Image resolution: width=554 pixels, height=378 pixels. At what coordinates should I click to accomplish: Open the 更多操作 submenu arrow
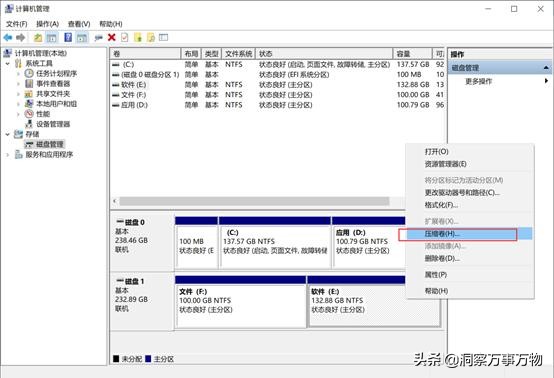coord(546,81)
